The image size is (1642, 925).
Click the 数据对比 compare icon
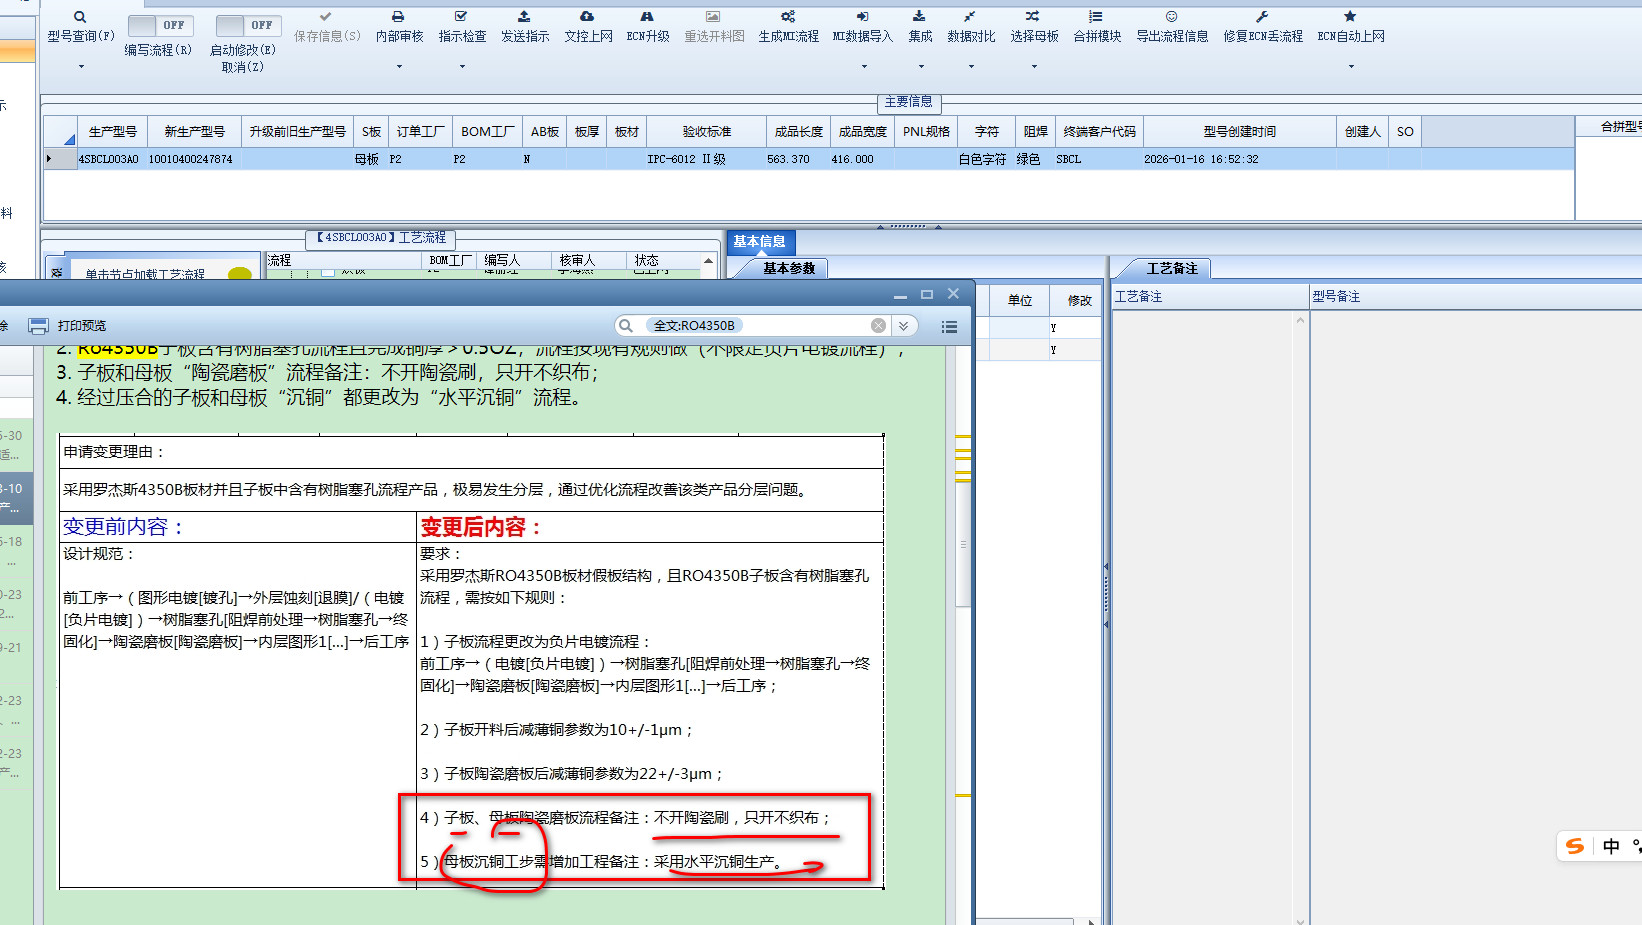(970, 17)
